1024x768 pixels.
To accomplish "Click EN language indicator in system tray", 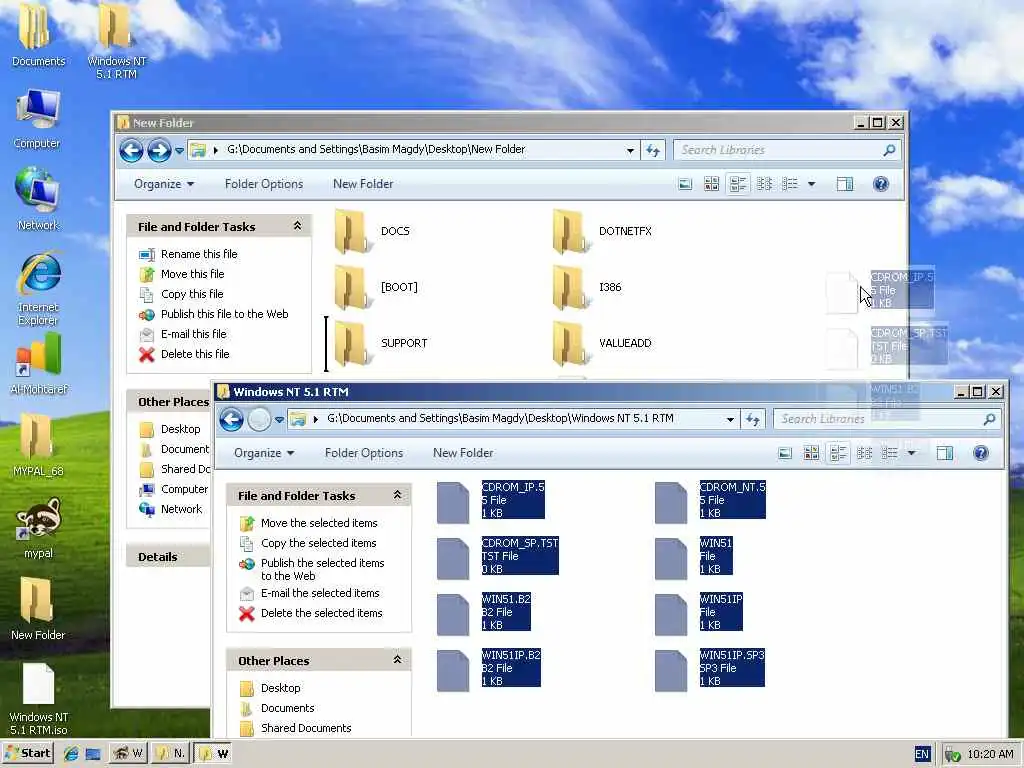I will 921,754.
